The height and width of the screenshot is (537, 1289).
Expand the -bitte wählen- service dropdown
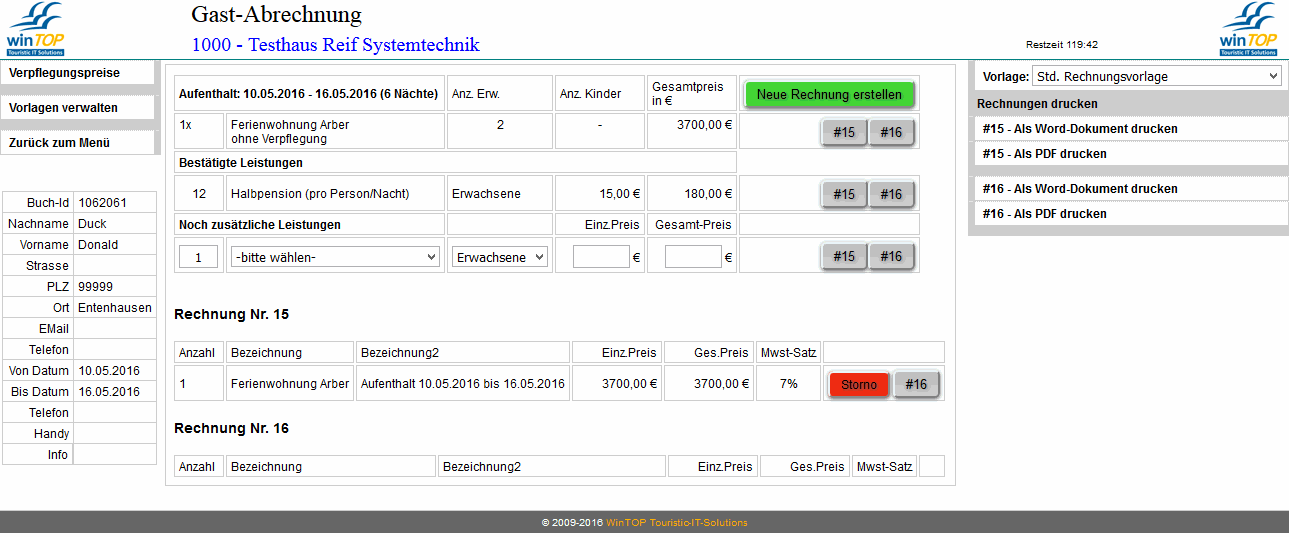point(335,257)
